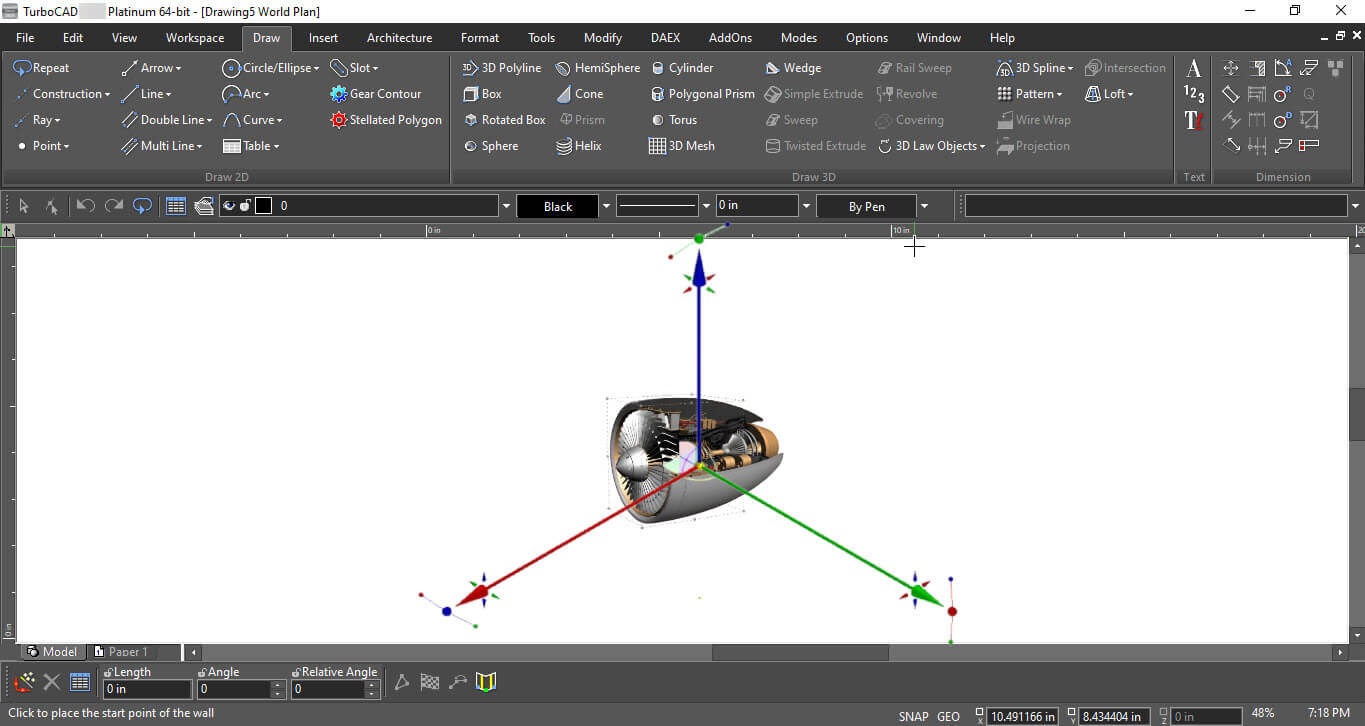
Task: Click the Radius dimension icon
Action: (x=1282, y=94)
